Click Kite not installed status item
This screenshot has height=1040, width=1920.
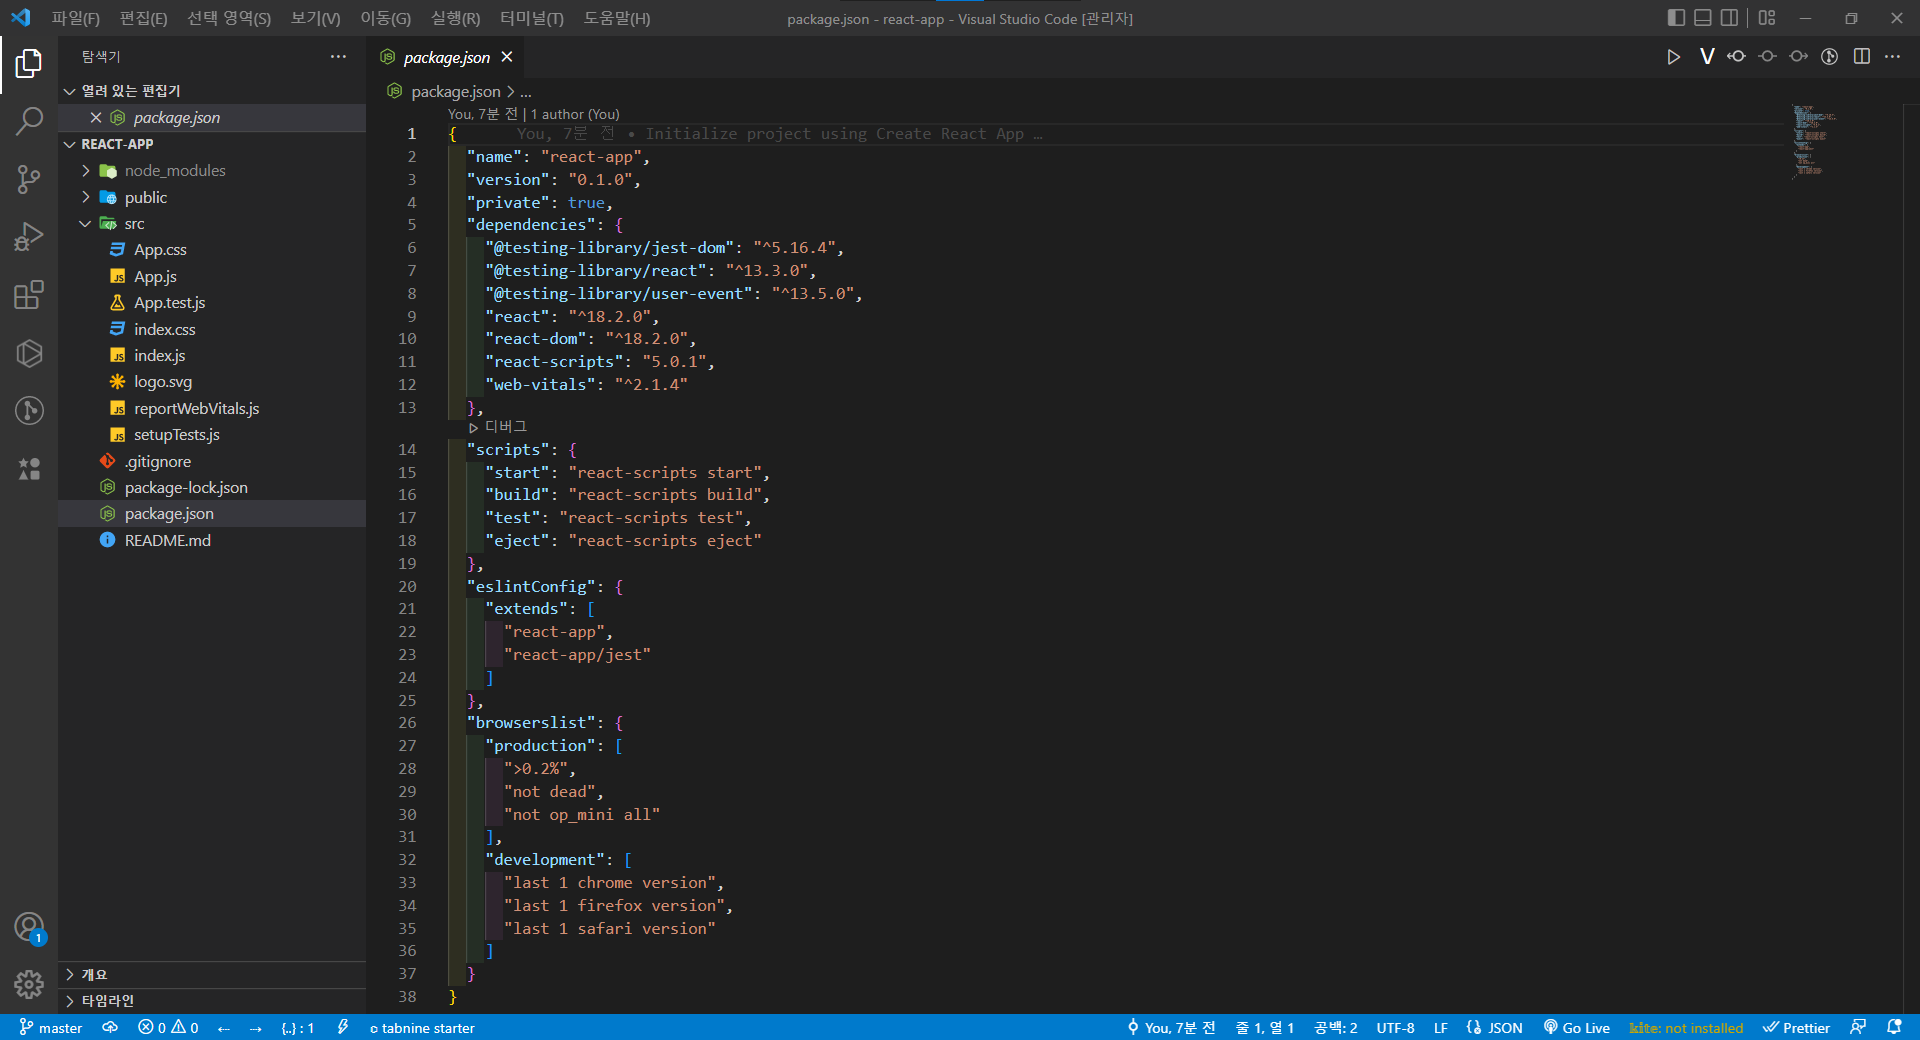pos(1686,1028)
